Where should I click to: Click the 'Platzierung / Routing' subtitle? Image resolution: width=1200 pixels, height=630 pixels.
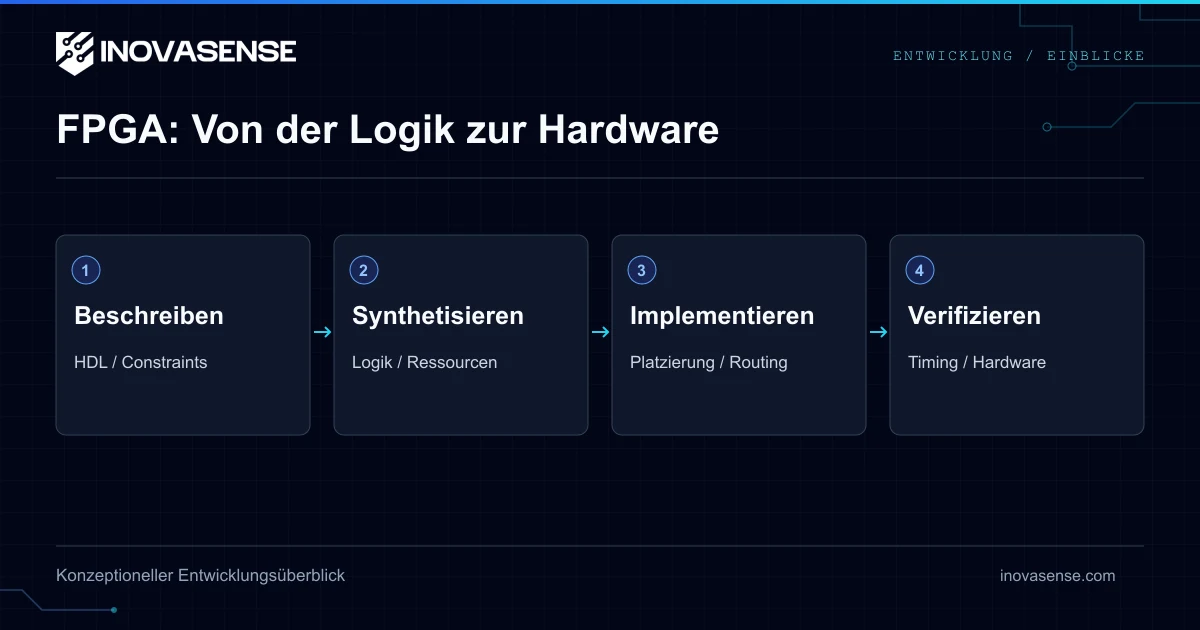[709, 362]
